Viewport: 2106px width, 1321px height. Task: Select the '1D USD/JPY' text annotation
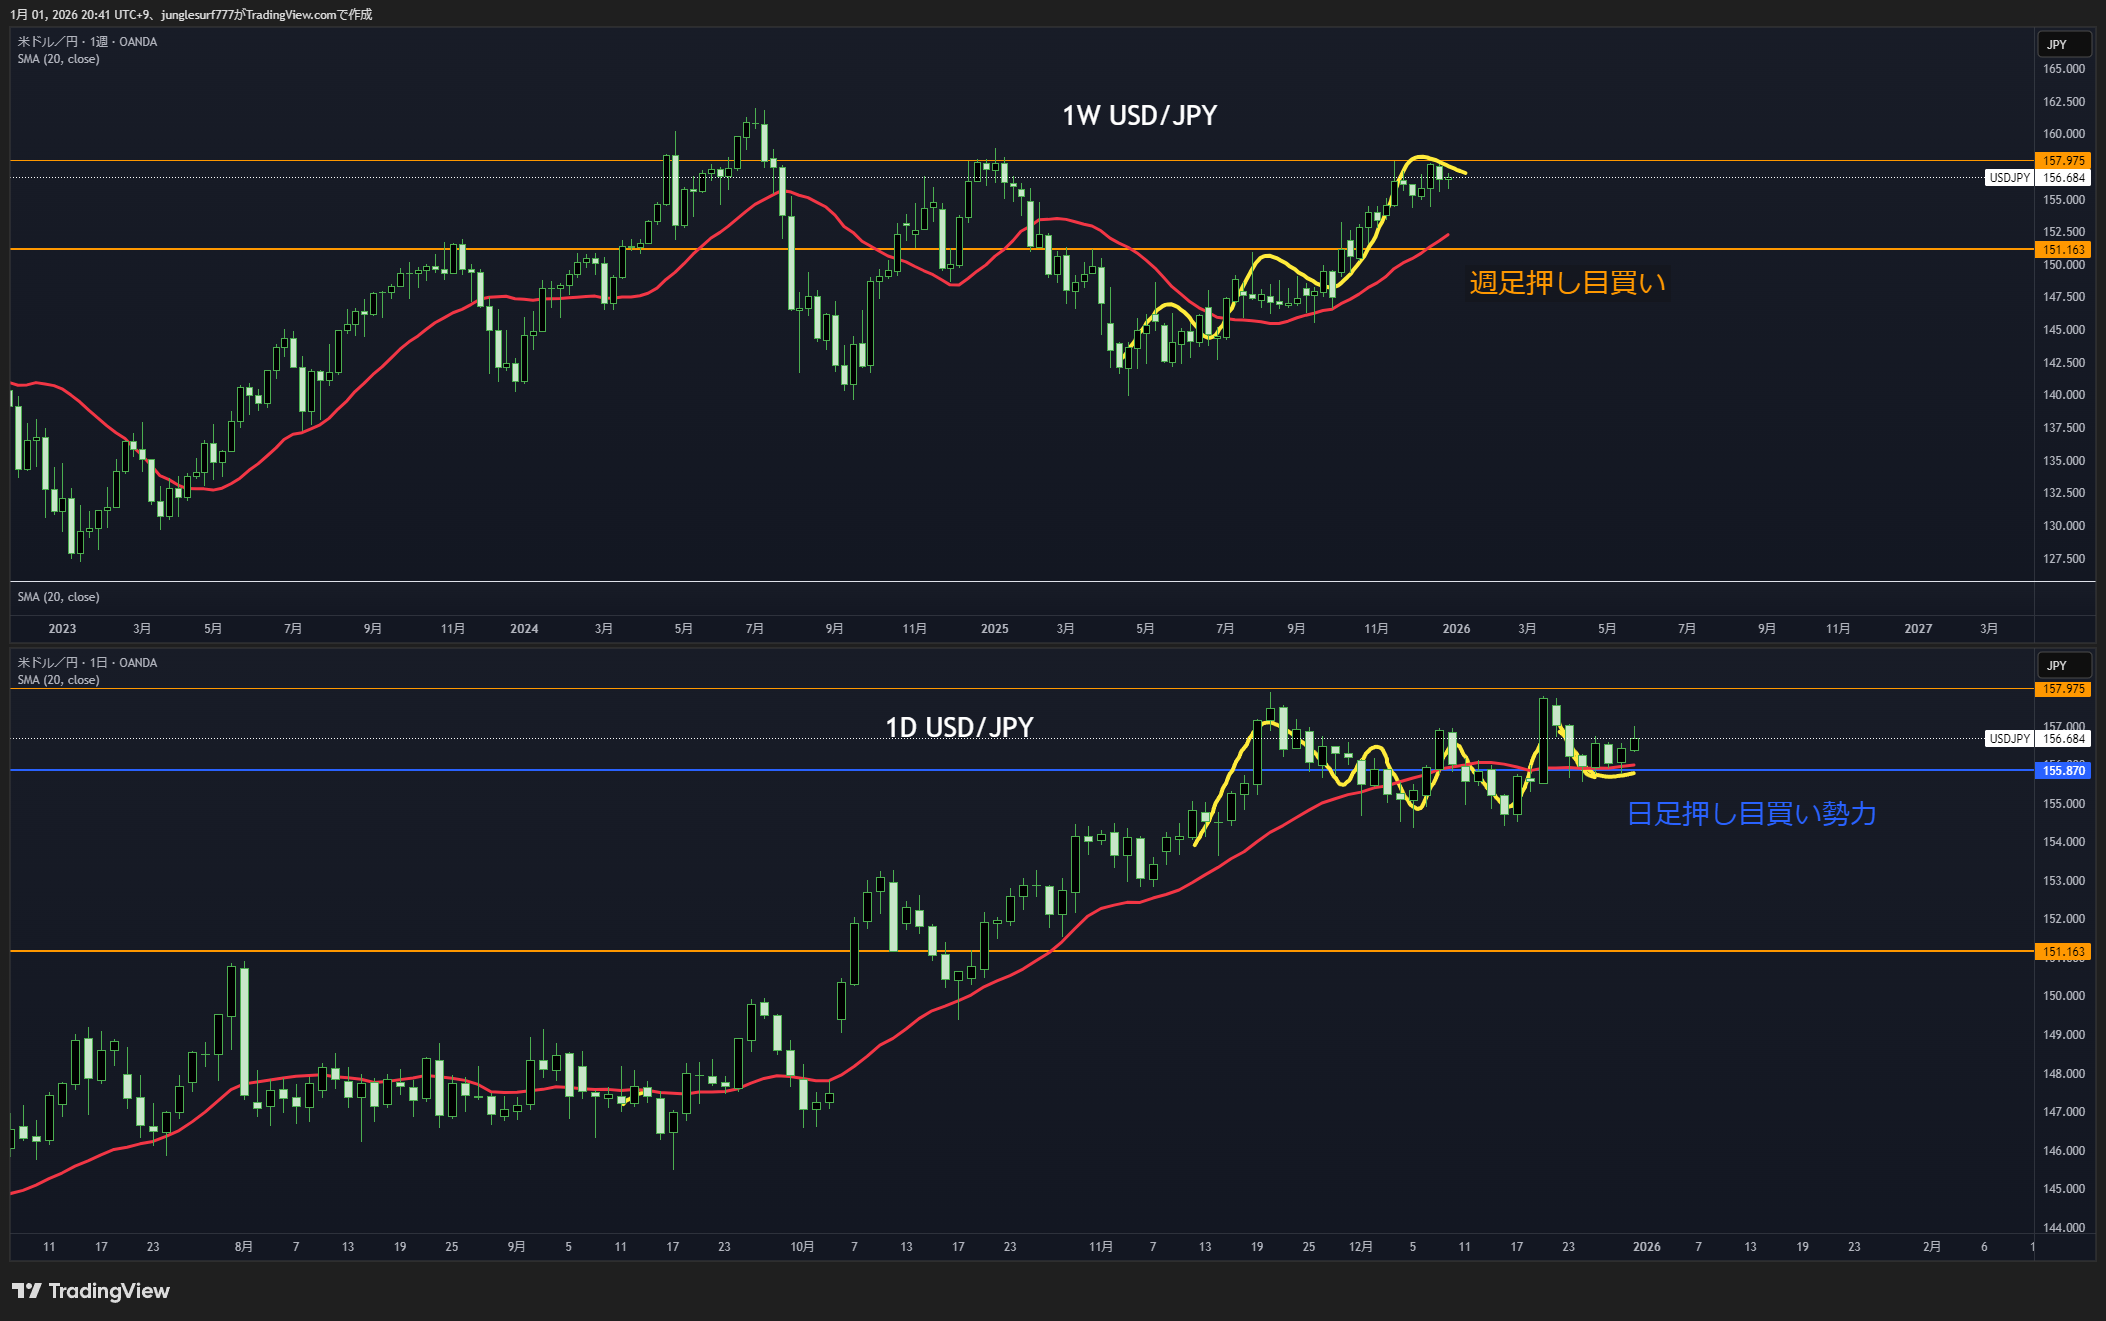959,727
